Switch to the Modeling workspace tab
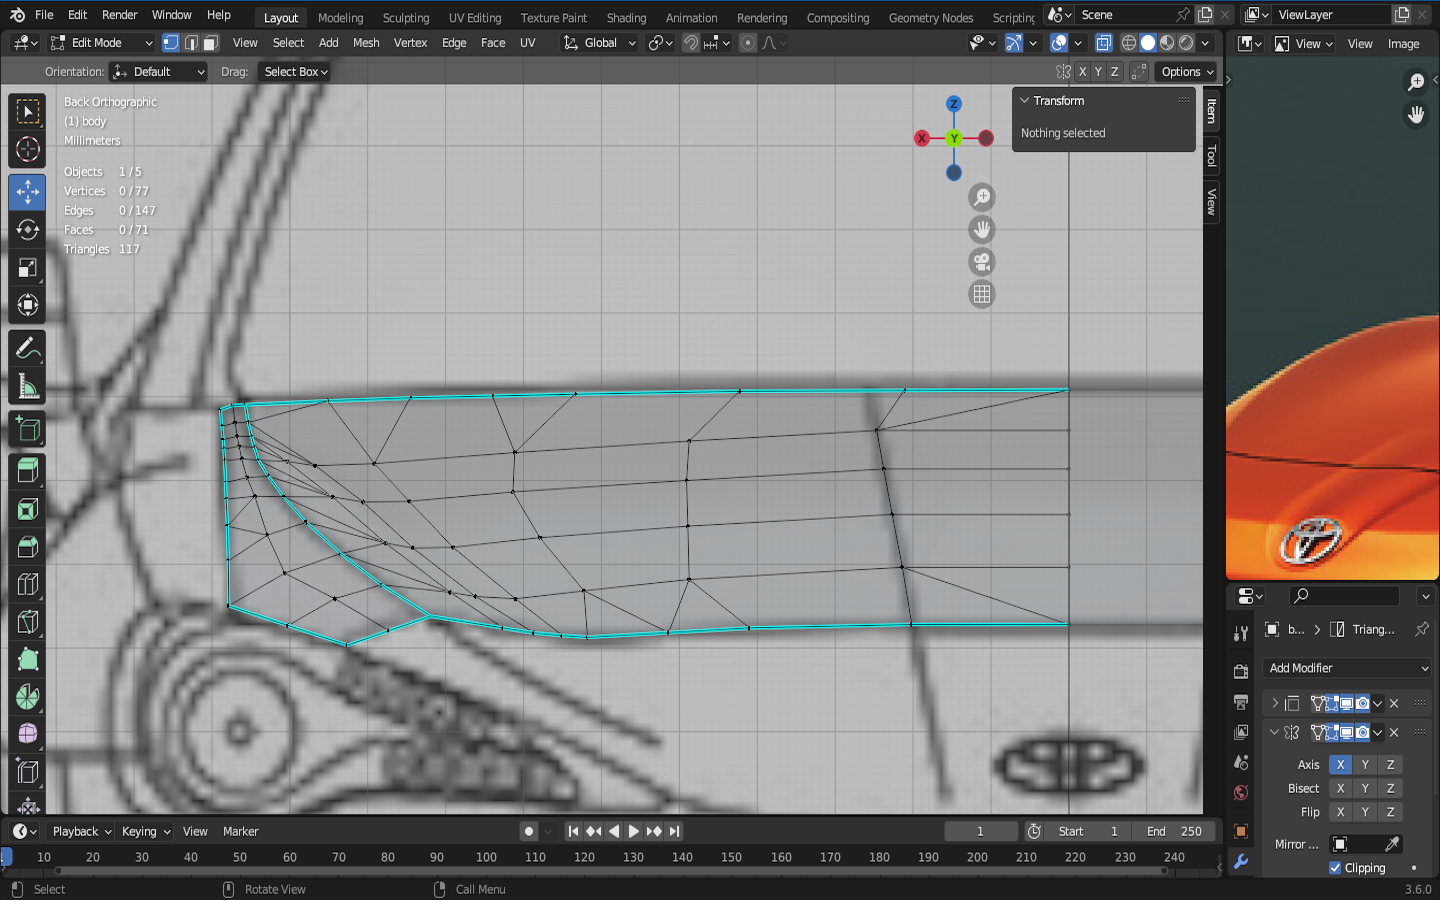1440x900 pixels. tap(341, 18)
